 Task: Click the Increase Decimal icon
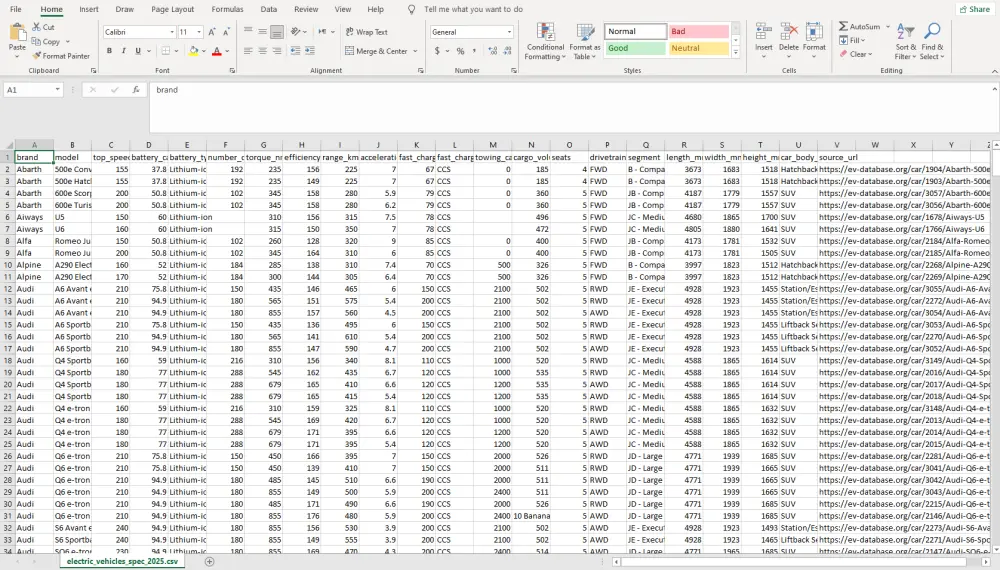[x=492, y=51]
